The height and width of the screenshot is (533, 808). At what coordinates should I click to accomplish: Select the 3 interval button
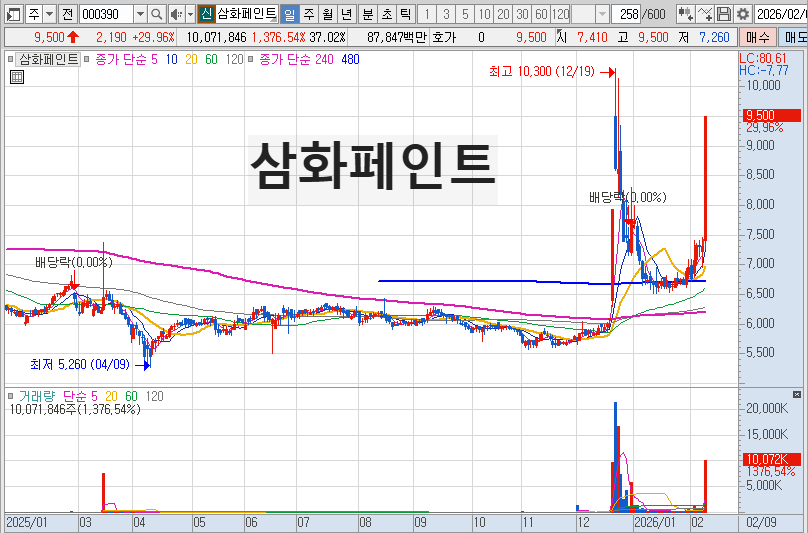click(x=446, y=14)
